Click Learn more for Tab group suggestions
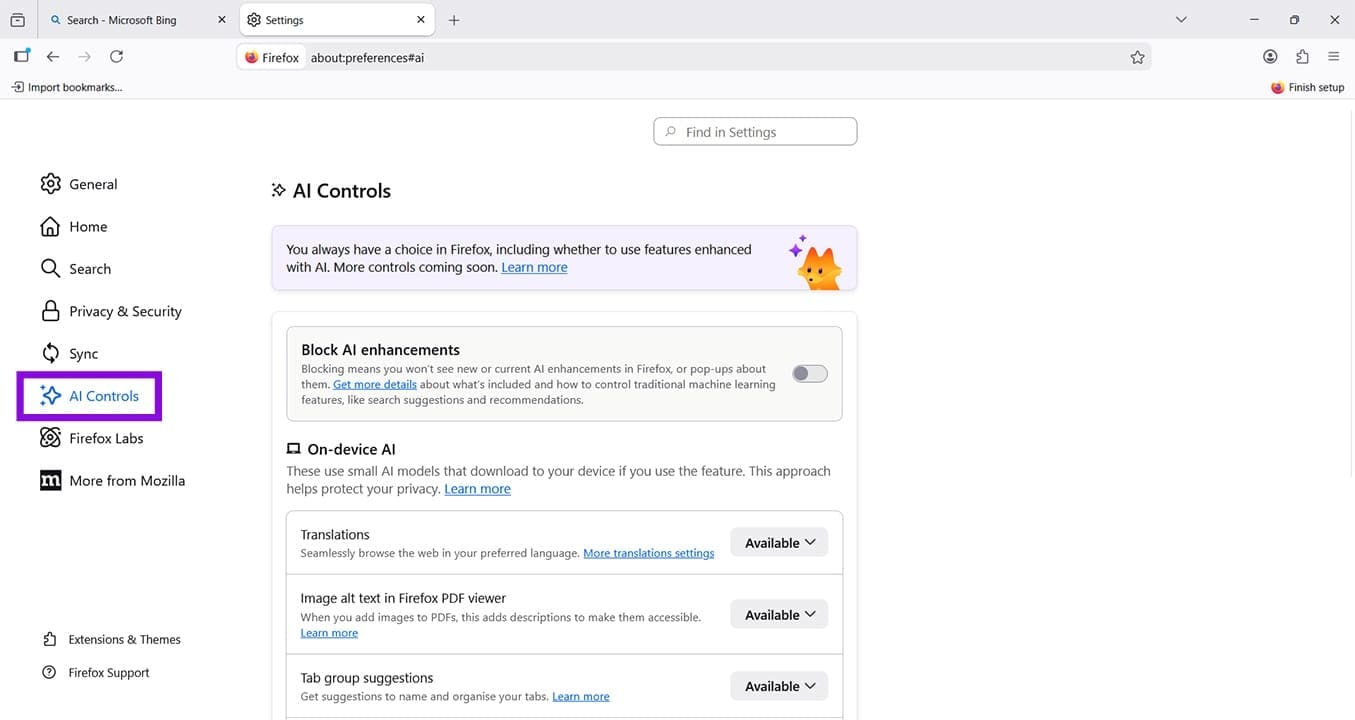1355x720 pixels. click(x=581, y=696)
